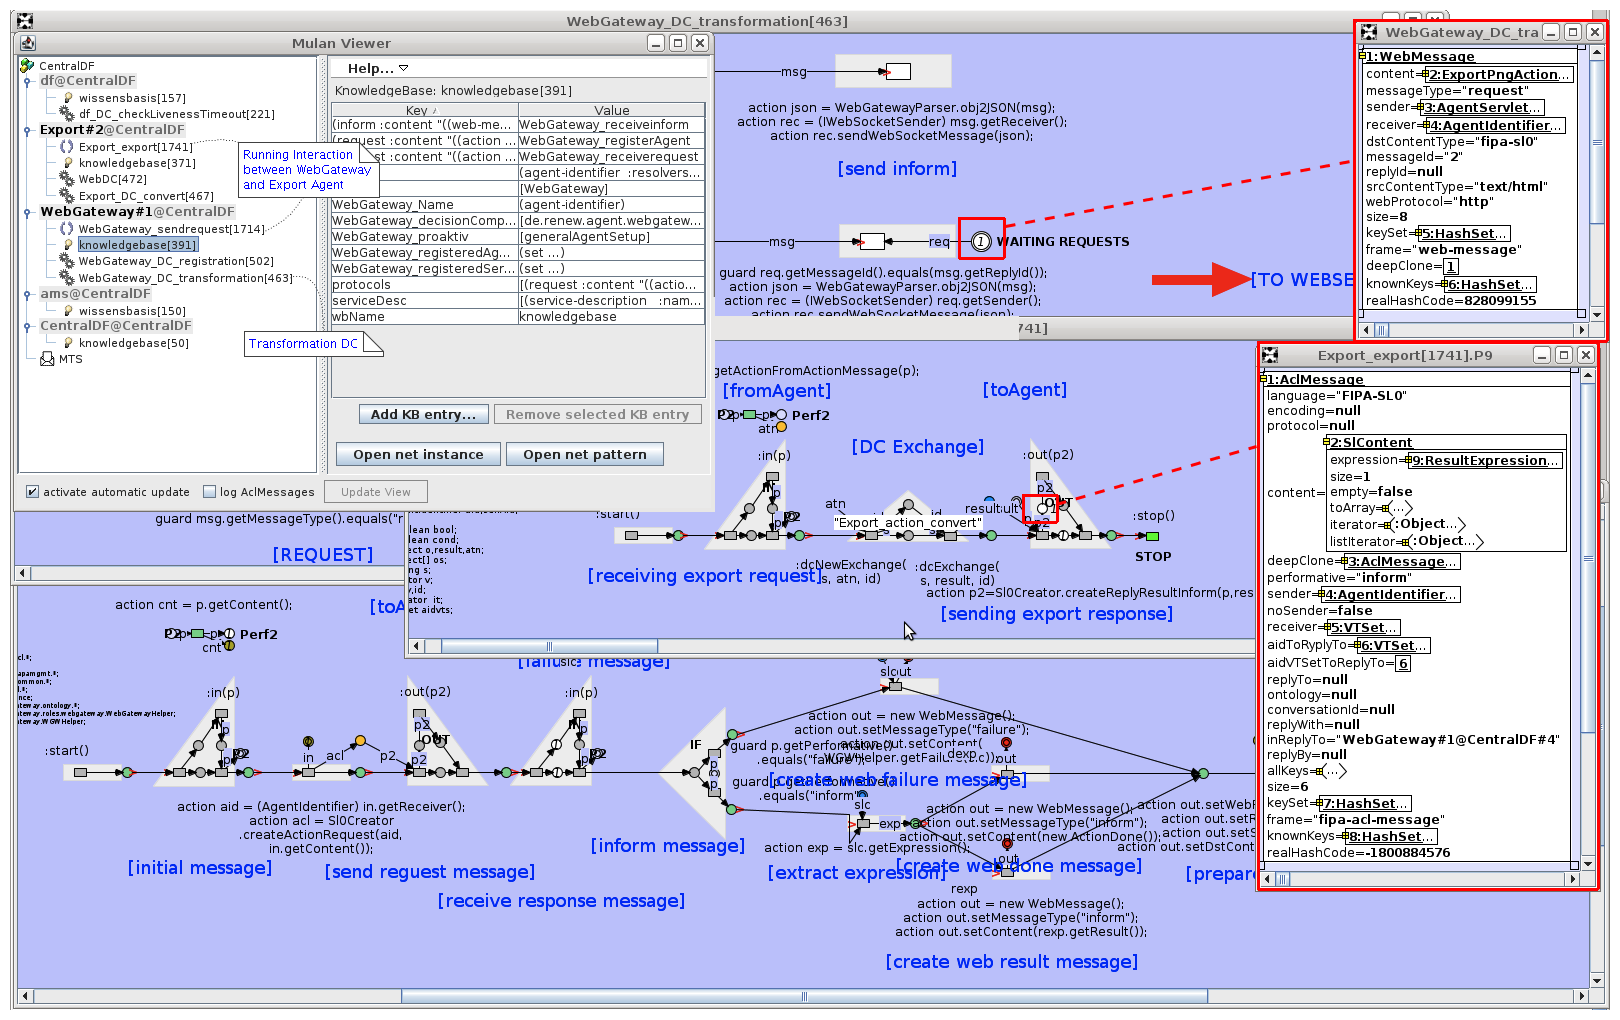Click gear icon of Export_DC_convert[467]

coord(67,196)
